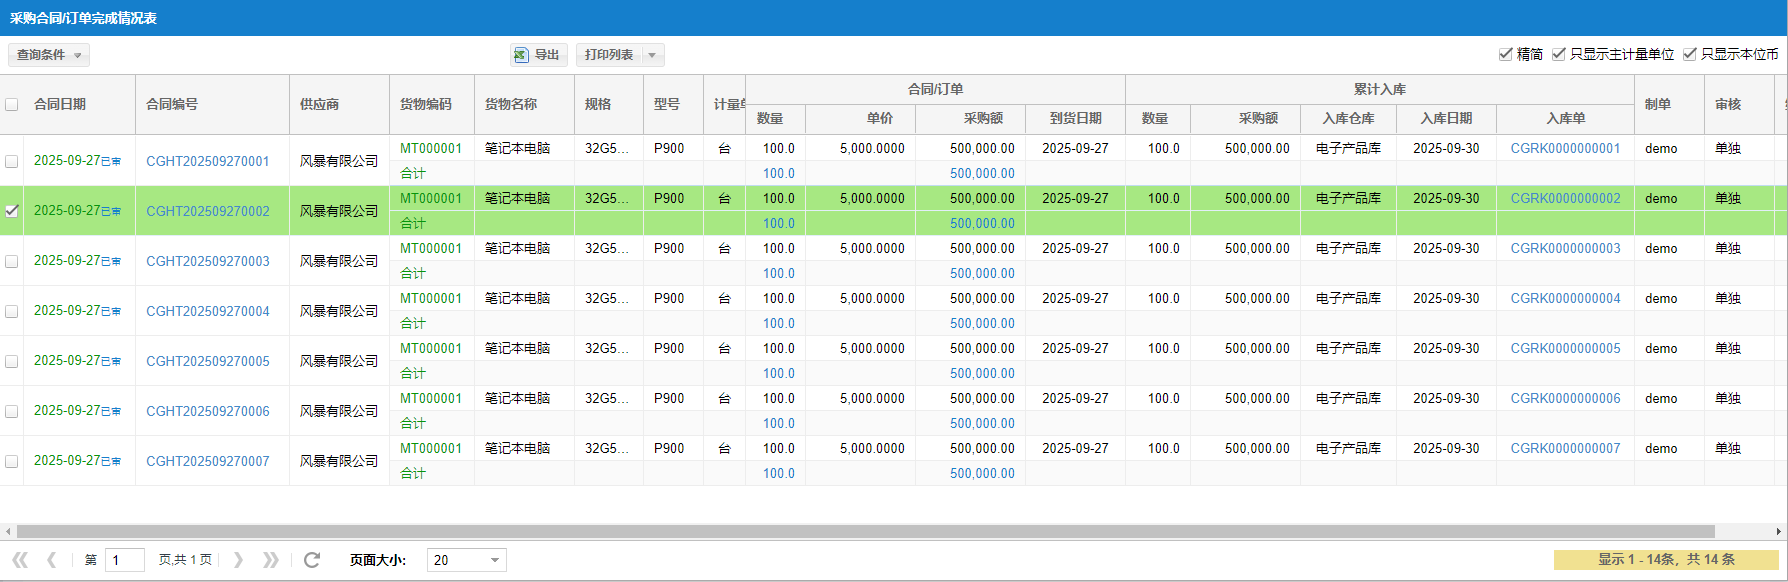Go to the previous page
This screenshot has height=582, width=1788.
(52, 560)
